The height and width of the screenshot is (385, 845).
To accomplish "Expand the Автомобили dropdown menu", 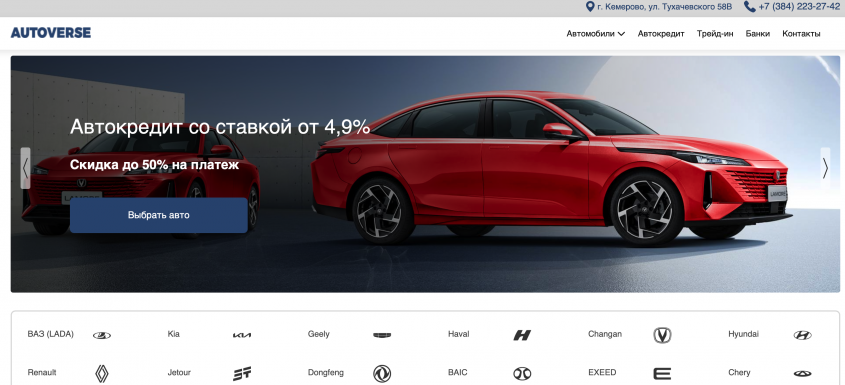I will tap(595, 33).
